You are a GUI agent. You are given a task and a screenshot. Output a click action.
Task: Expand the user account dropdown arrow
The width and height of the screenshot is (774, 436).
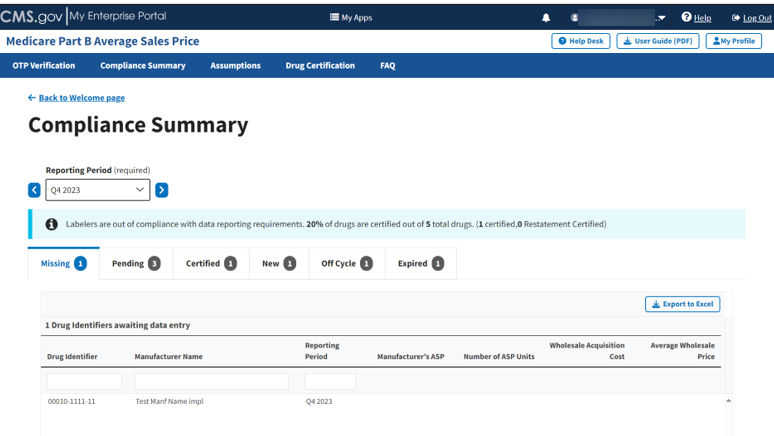click(x=661, y=18)
